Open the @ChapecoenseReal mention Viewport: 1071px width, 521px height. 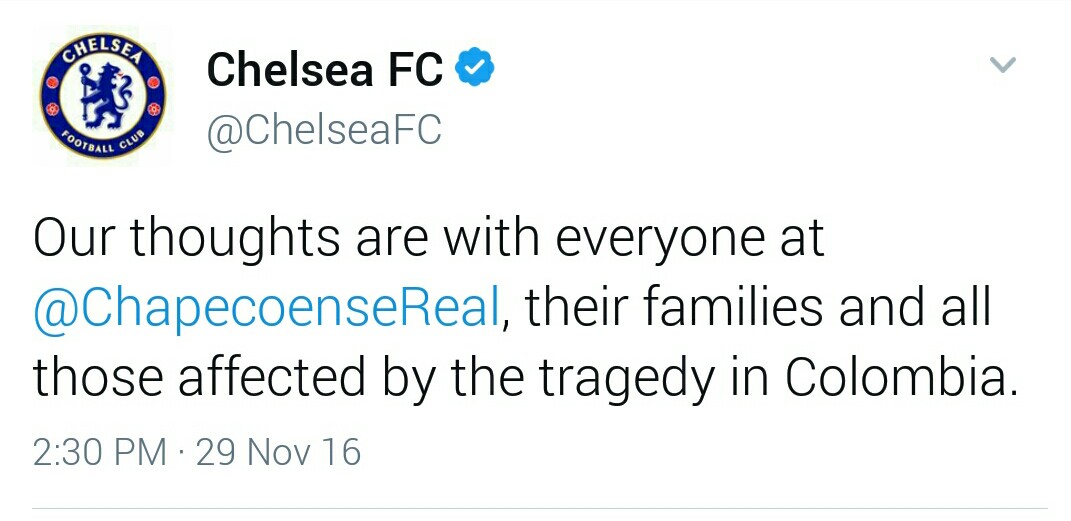pyautogui.click(x=266, y=310)
